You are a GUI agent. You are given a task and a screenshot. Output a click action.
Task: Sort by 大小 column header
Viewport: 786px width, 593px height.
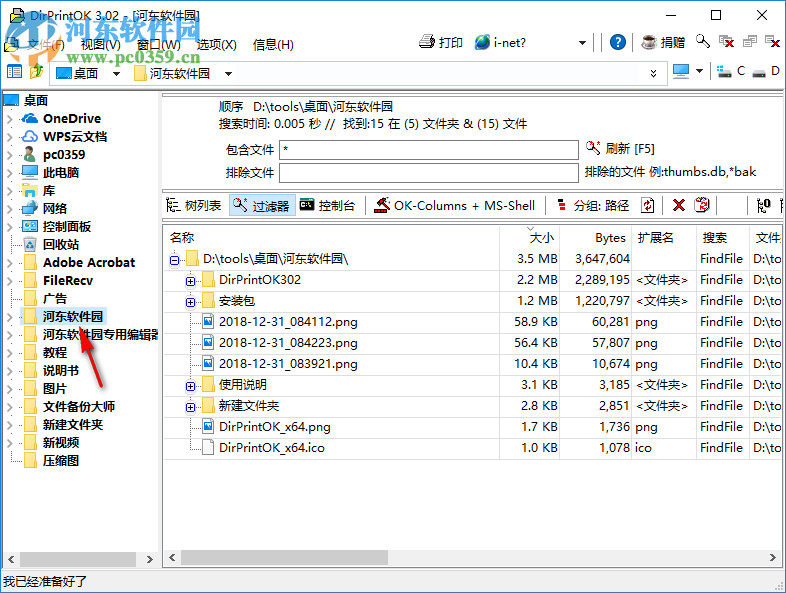click(x=529, y=238)
